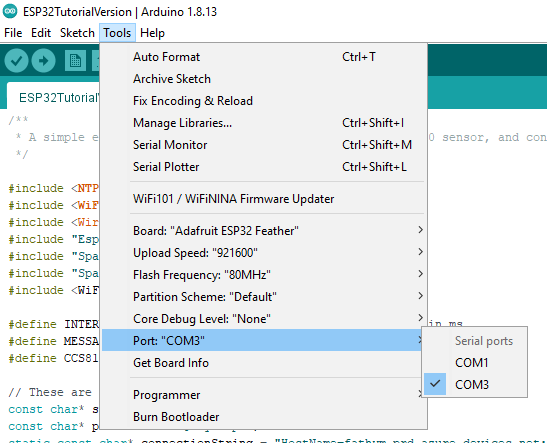The image size is (547, 443).
Task: Click the Verify checkmark toolbar icon
Action: (16, 61)
